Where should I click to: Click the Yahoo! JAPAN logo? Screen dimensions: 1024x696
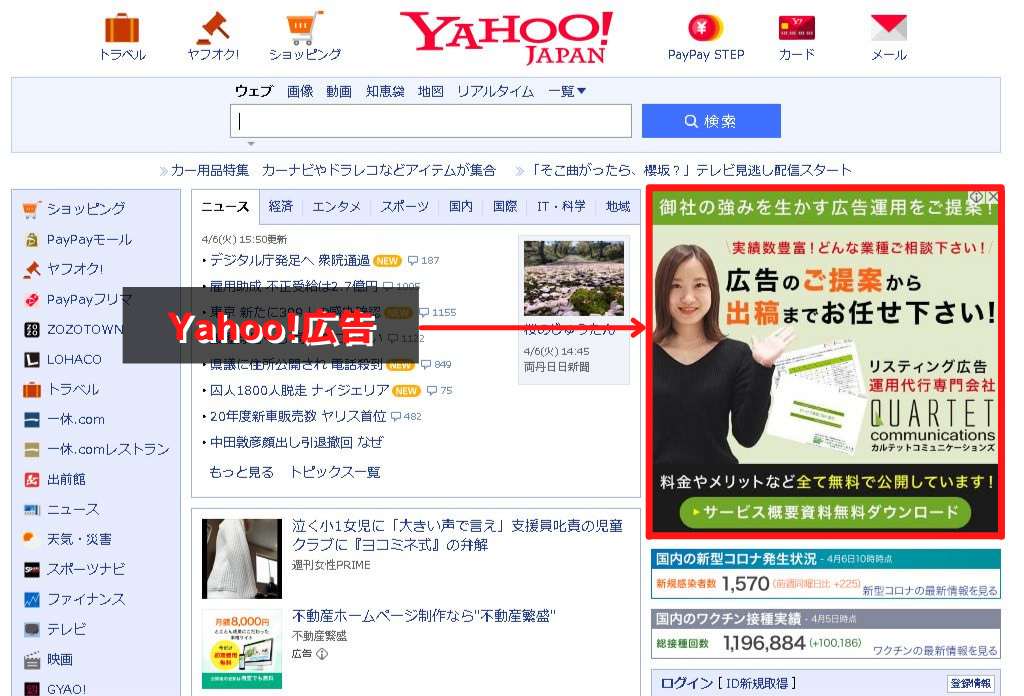(x=506, y=38)
